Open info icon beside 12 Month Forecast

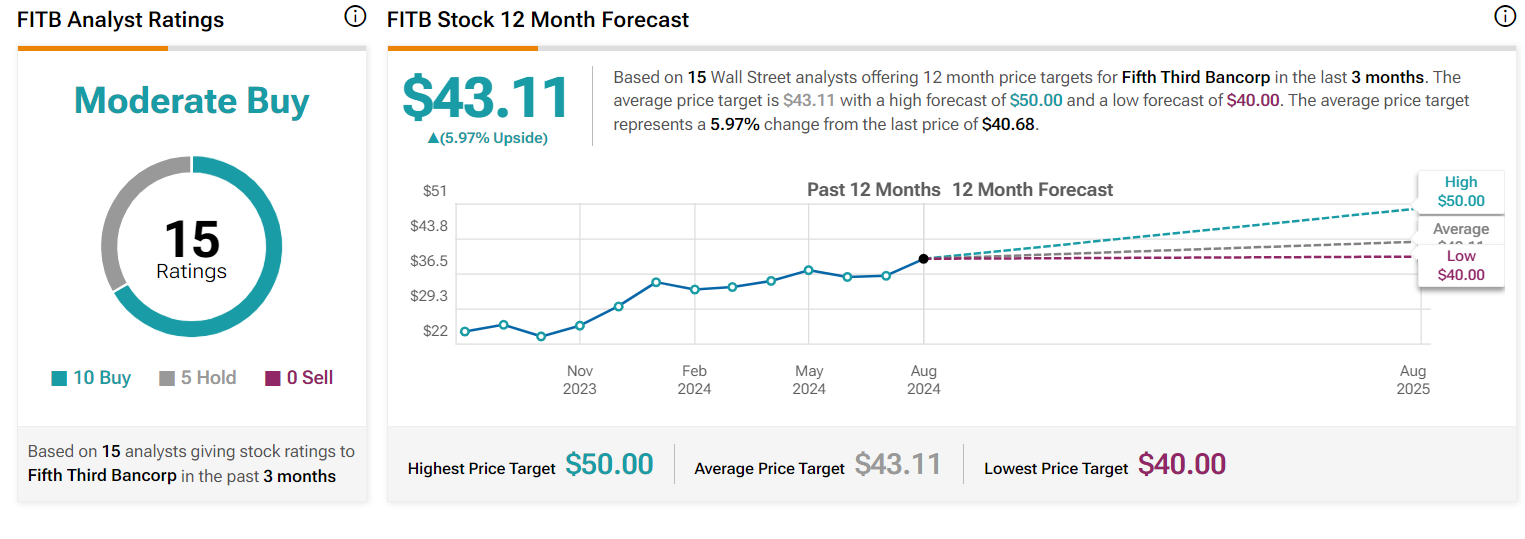click(x=1505, y=17)
